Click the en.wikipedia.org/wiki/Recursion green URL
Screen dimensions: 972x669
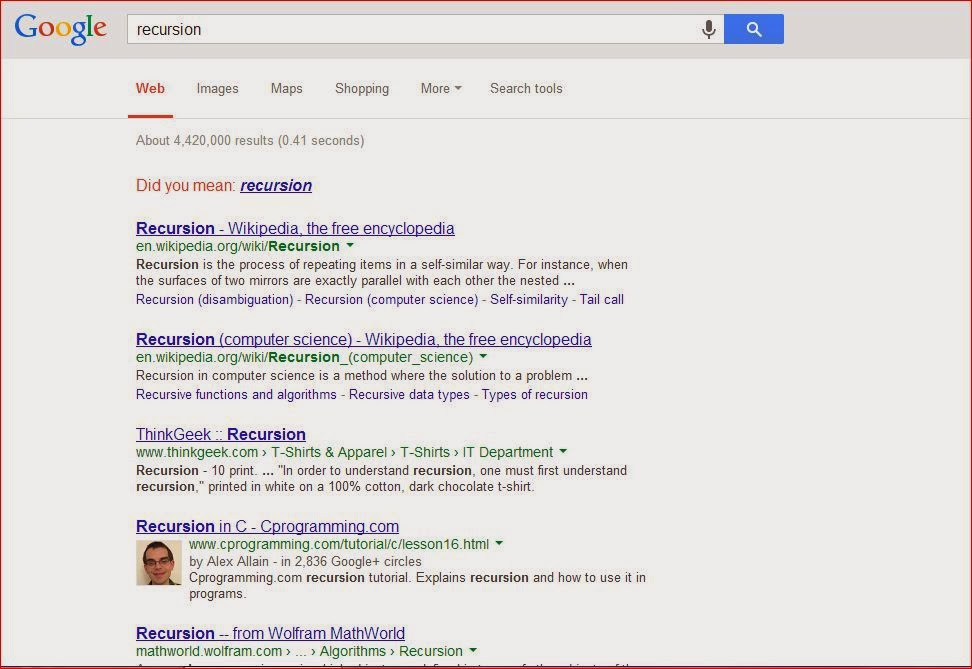(237, 246)
